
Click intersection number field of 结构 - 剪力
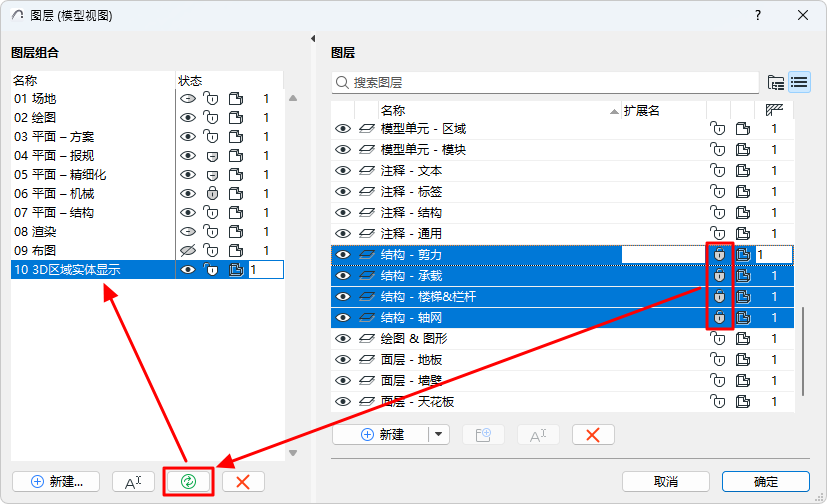[774, 255]
